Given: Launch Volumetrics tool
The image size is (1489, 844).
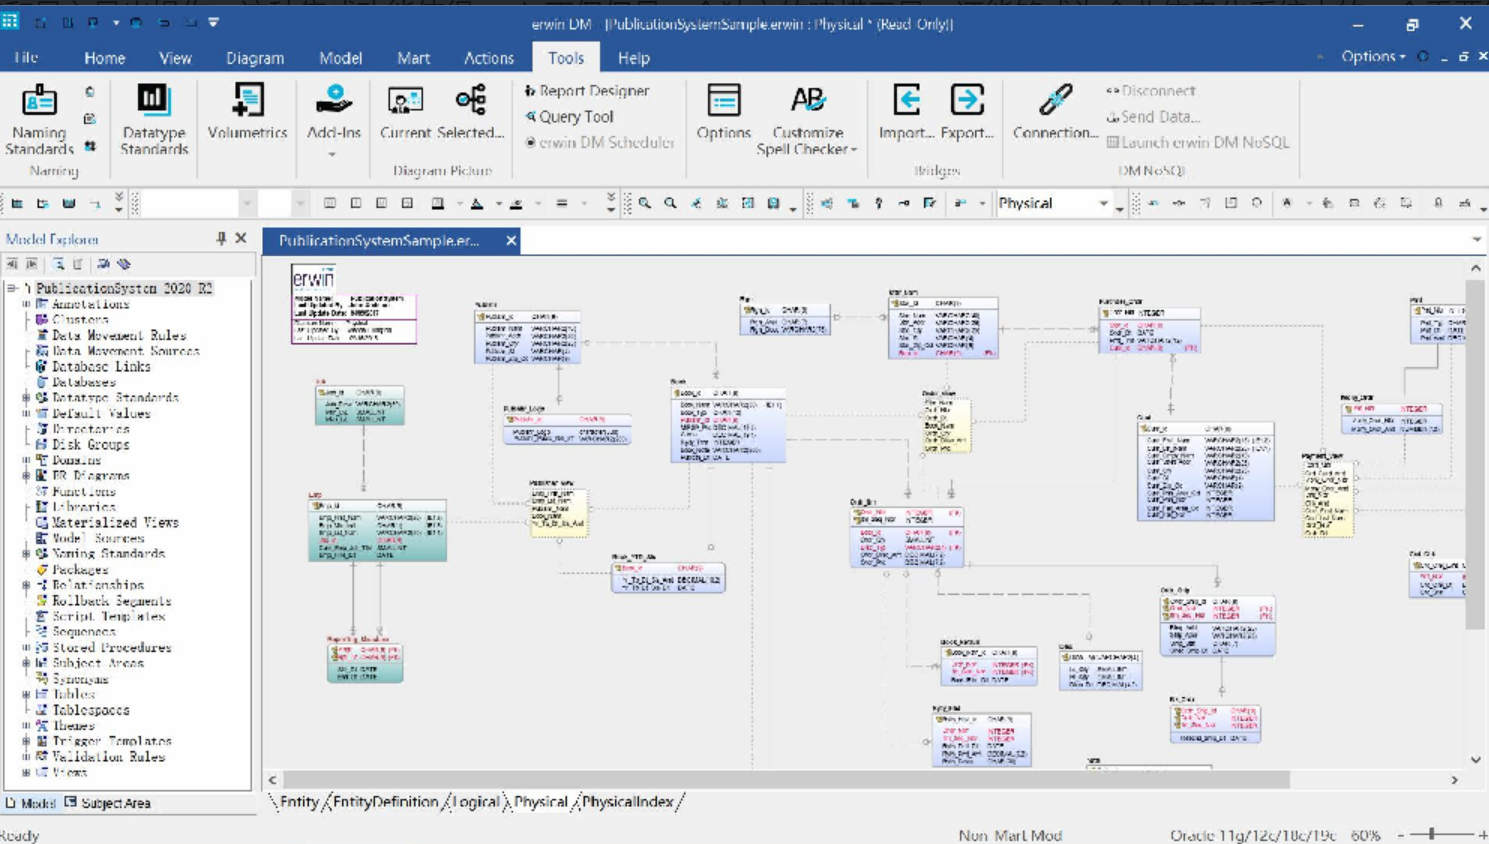Looking at the screenshot, I should [x=247, y=112].
